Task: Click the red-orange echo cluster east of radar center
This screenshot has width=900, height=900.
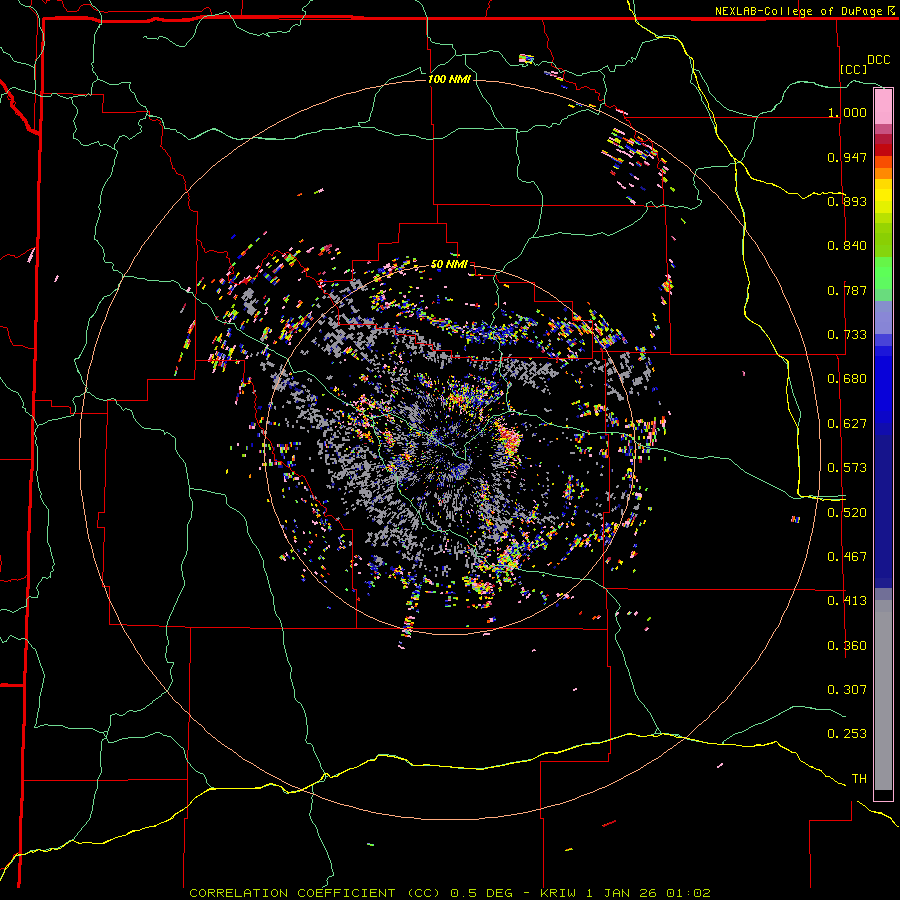Action: (510, 439)
